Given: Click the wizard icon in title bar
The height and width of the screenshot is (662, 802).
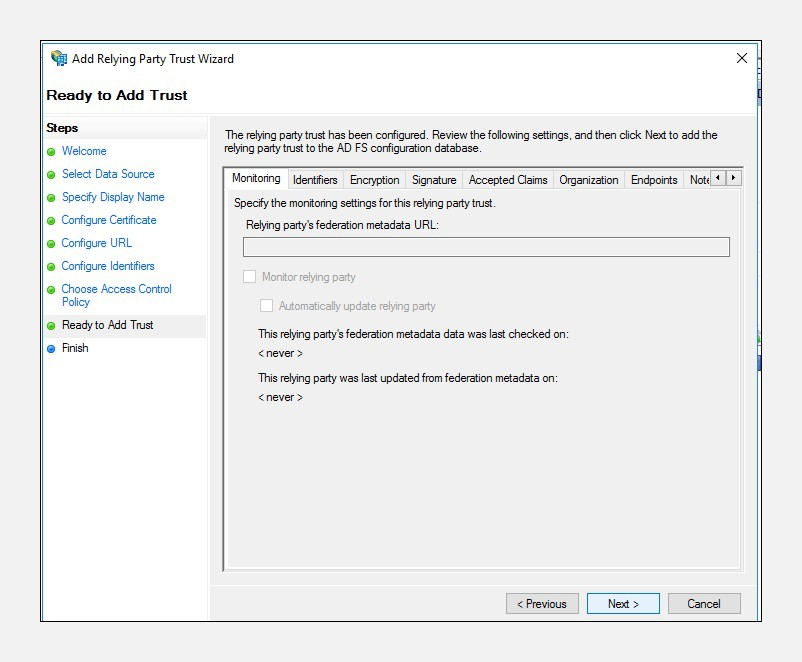Looking at the screenshot, I should [59, 58].
